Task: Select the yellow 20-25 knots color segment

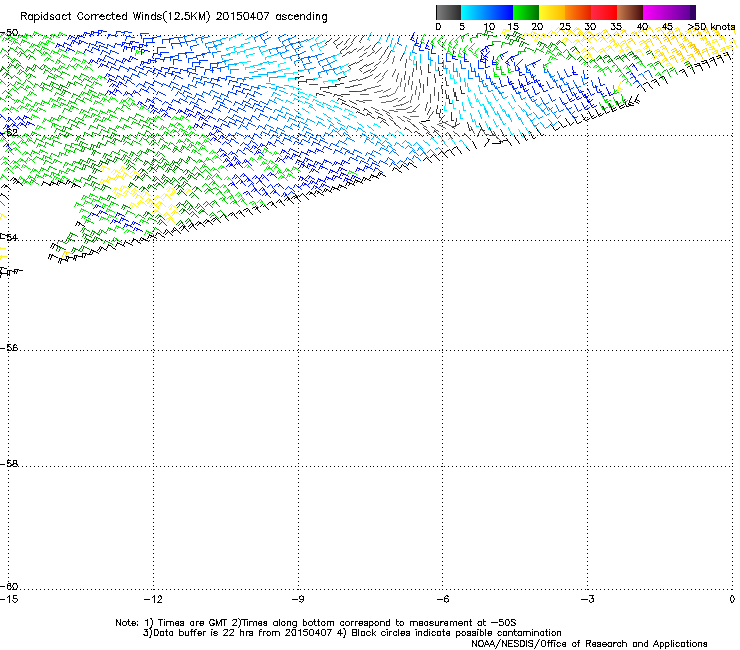Action: (x=552, y=12)
